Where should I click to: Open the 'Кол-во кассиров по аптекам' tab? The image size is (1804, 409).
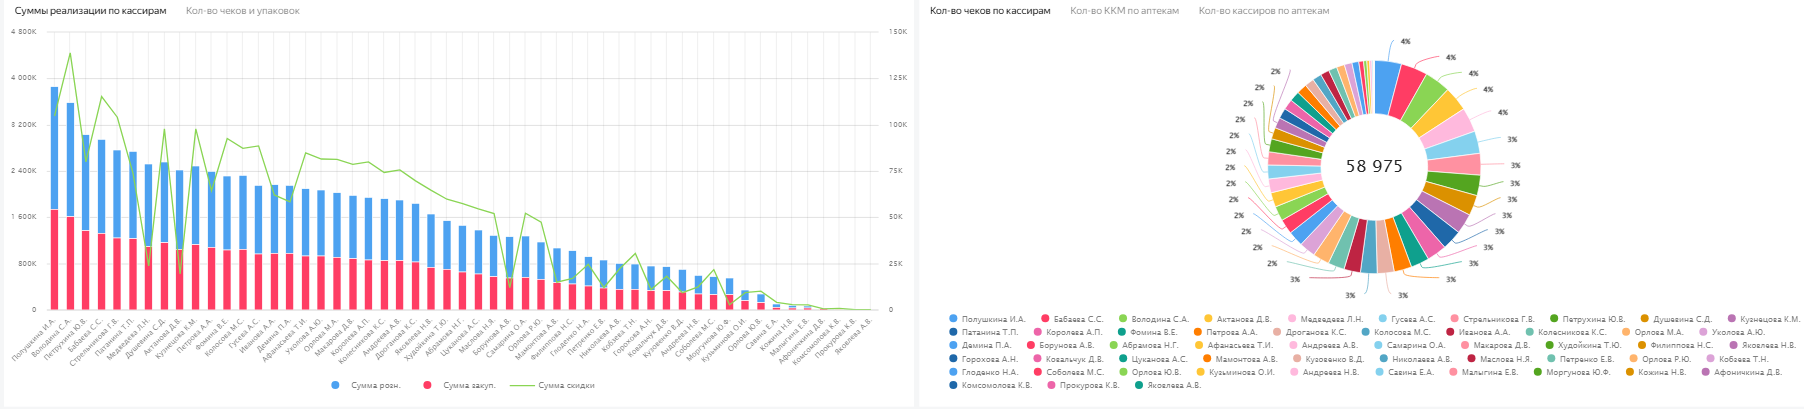(x=1264, y=11)
